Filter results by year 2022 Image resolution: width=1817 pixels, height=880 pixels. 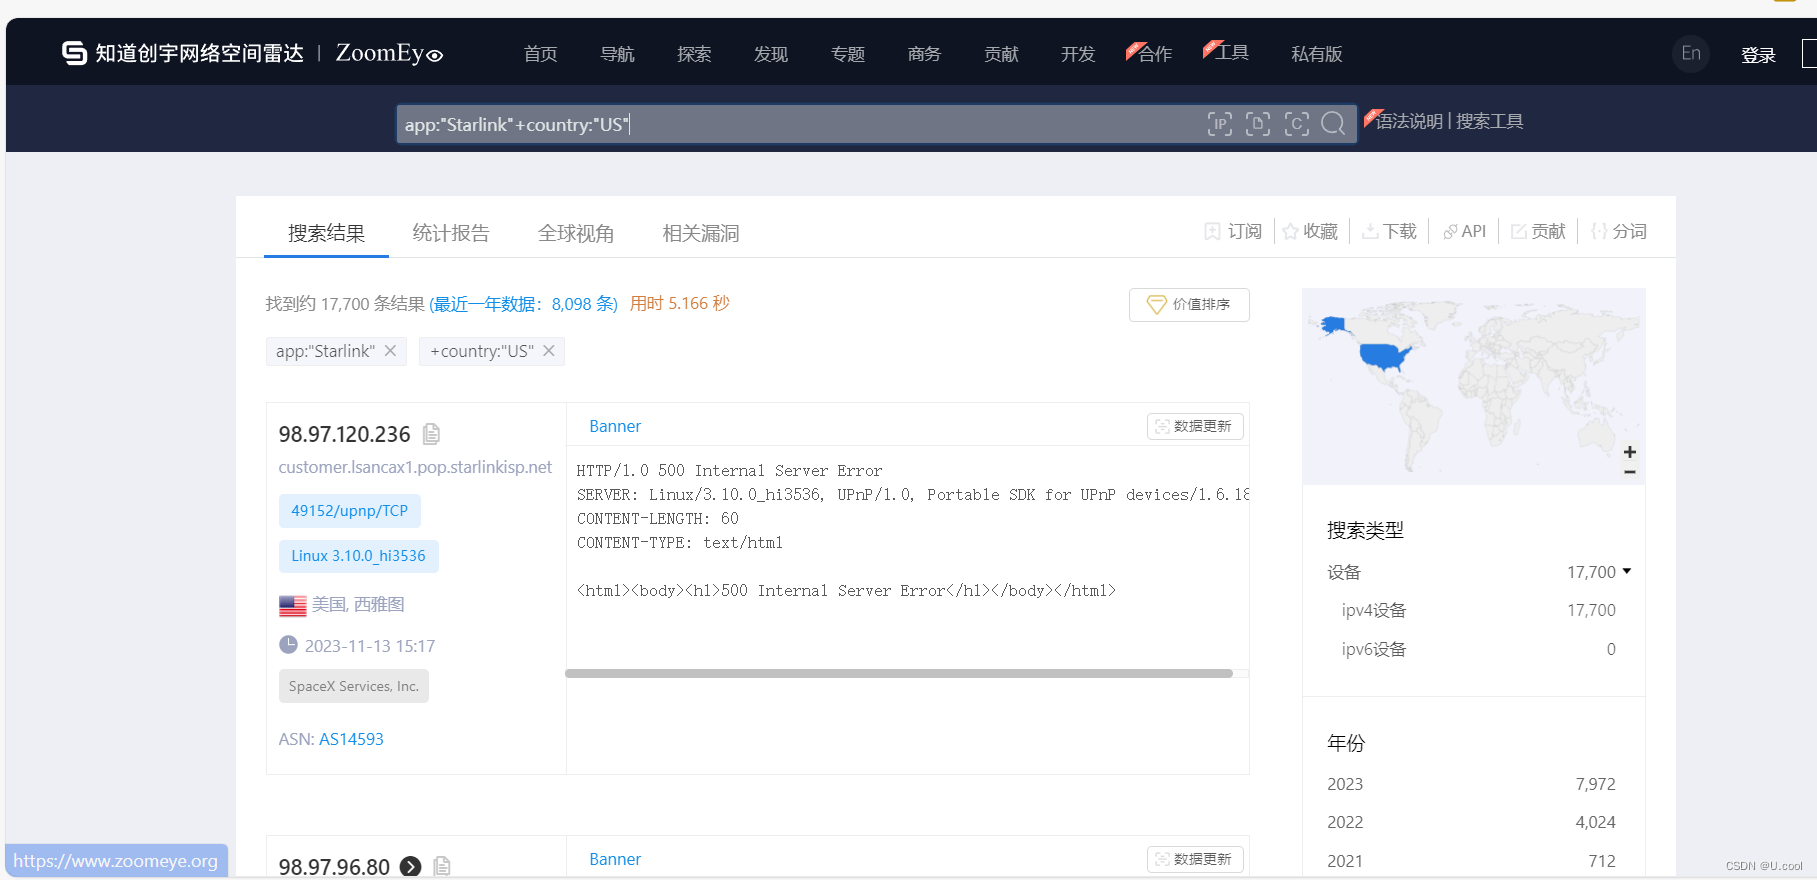pos(1345,822)
